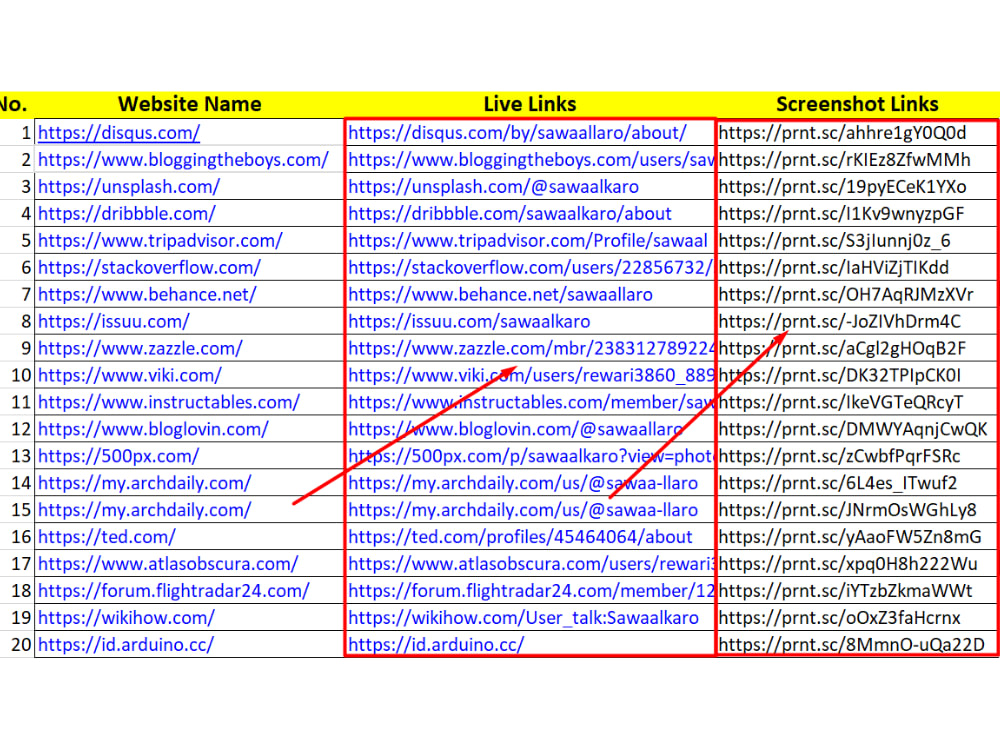This screenshot has height=750, width=1000.
Task: Click the archdaily.com/us/@sawaa-llaro live link in row 14
Action: coord(523,483)
